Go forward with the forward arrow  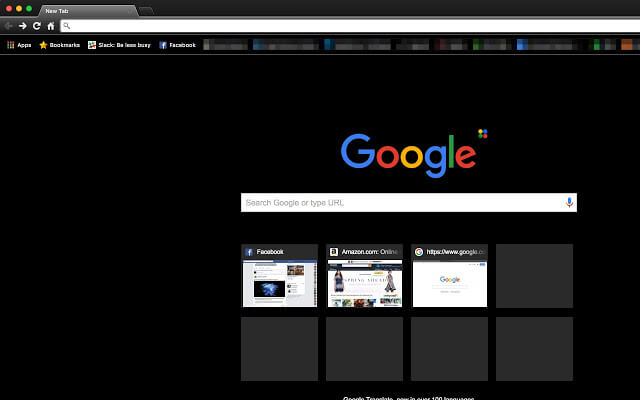(22, 26)
